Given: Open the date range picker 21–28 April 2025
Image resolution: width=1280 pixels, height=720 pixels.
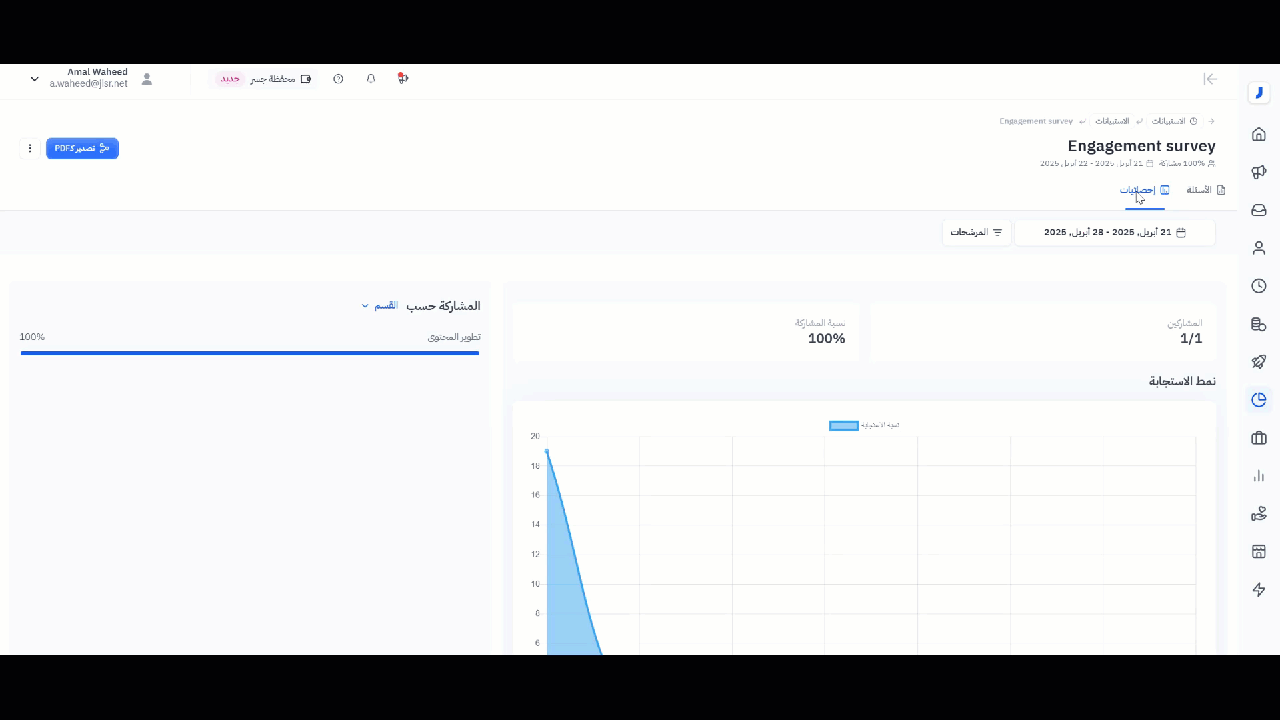Looking at the screenshot, I should (x=1114, y=232).
